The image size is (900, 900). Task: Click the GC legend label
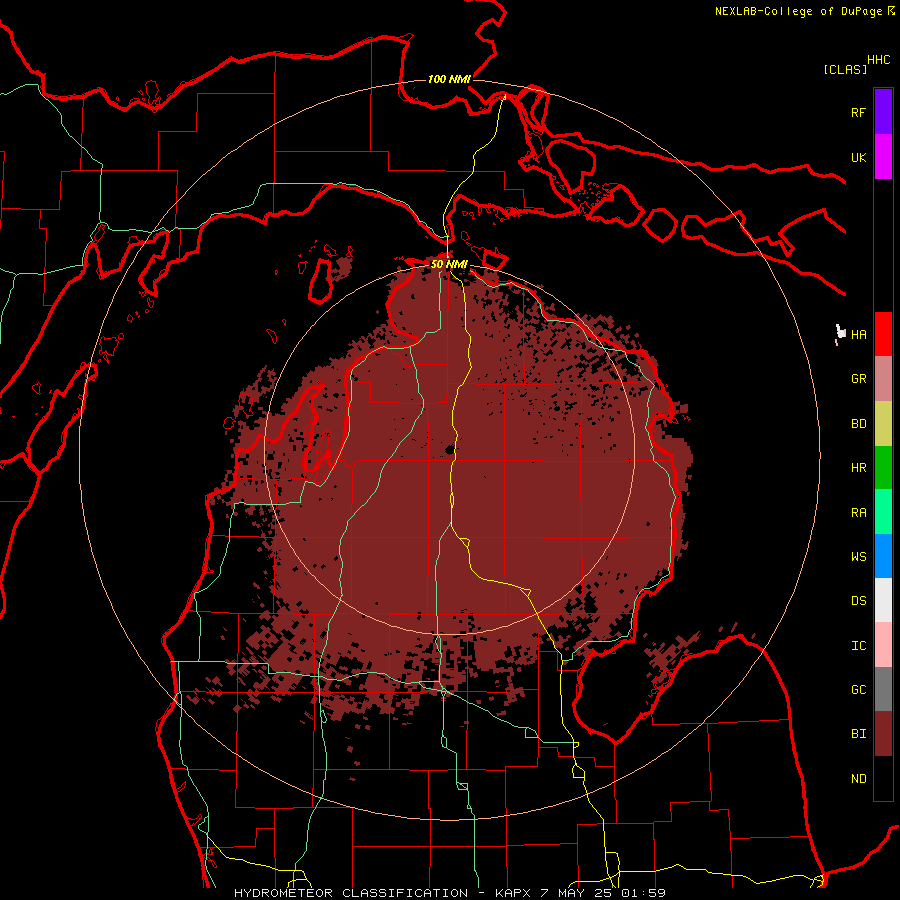coord(858,690)
